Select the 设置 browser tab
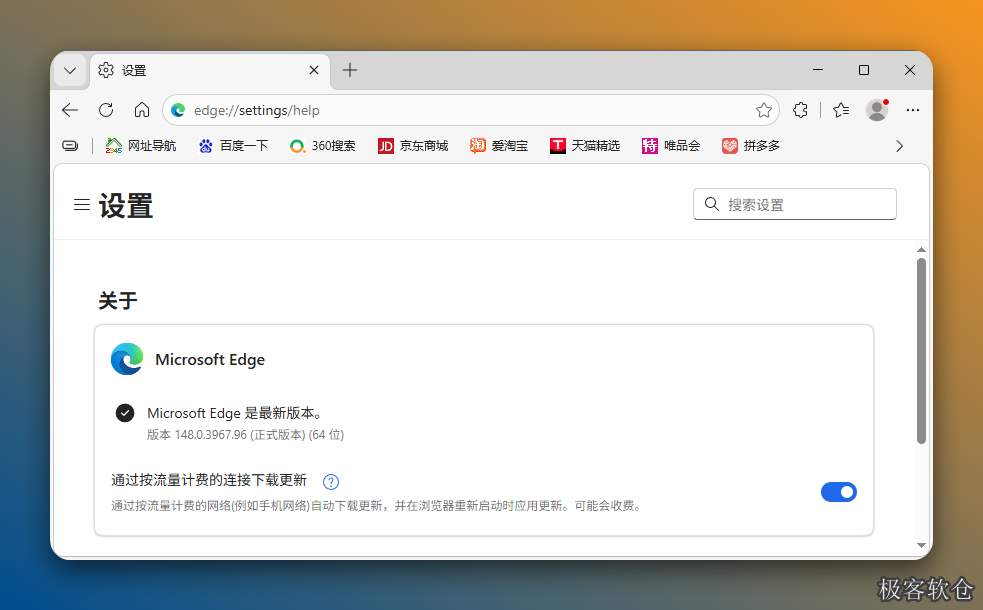 pyautogui.click(x=210, y=70)
